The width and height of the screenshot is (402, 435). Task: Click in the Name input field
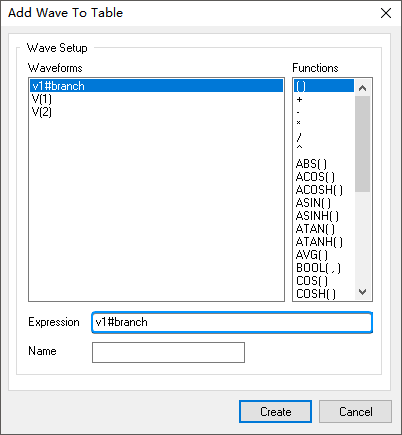[168, 352]
